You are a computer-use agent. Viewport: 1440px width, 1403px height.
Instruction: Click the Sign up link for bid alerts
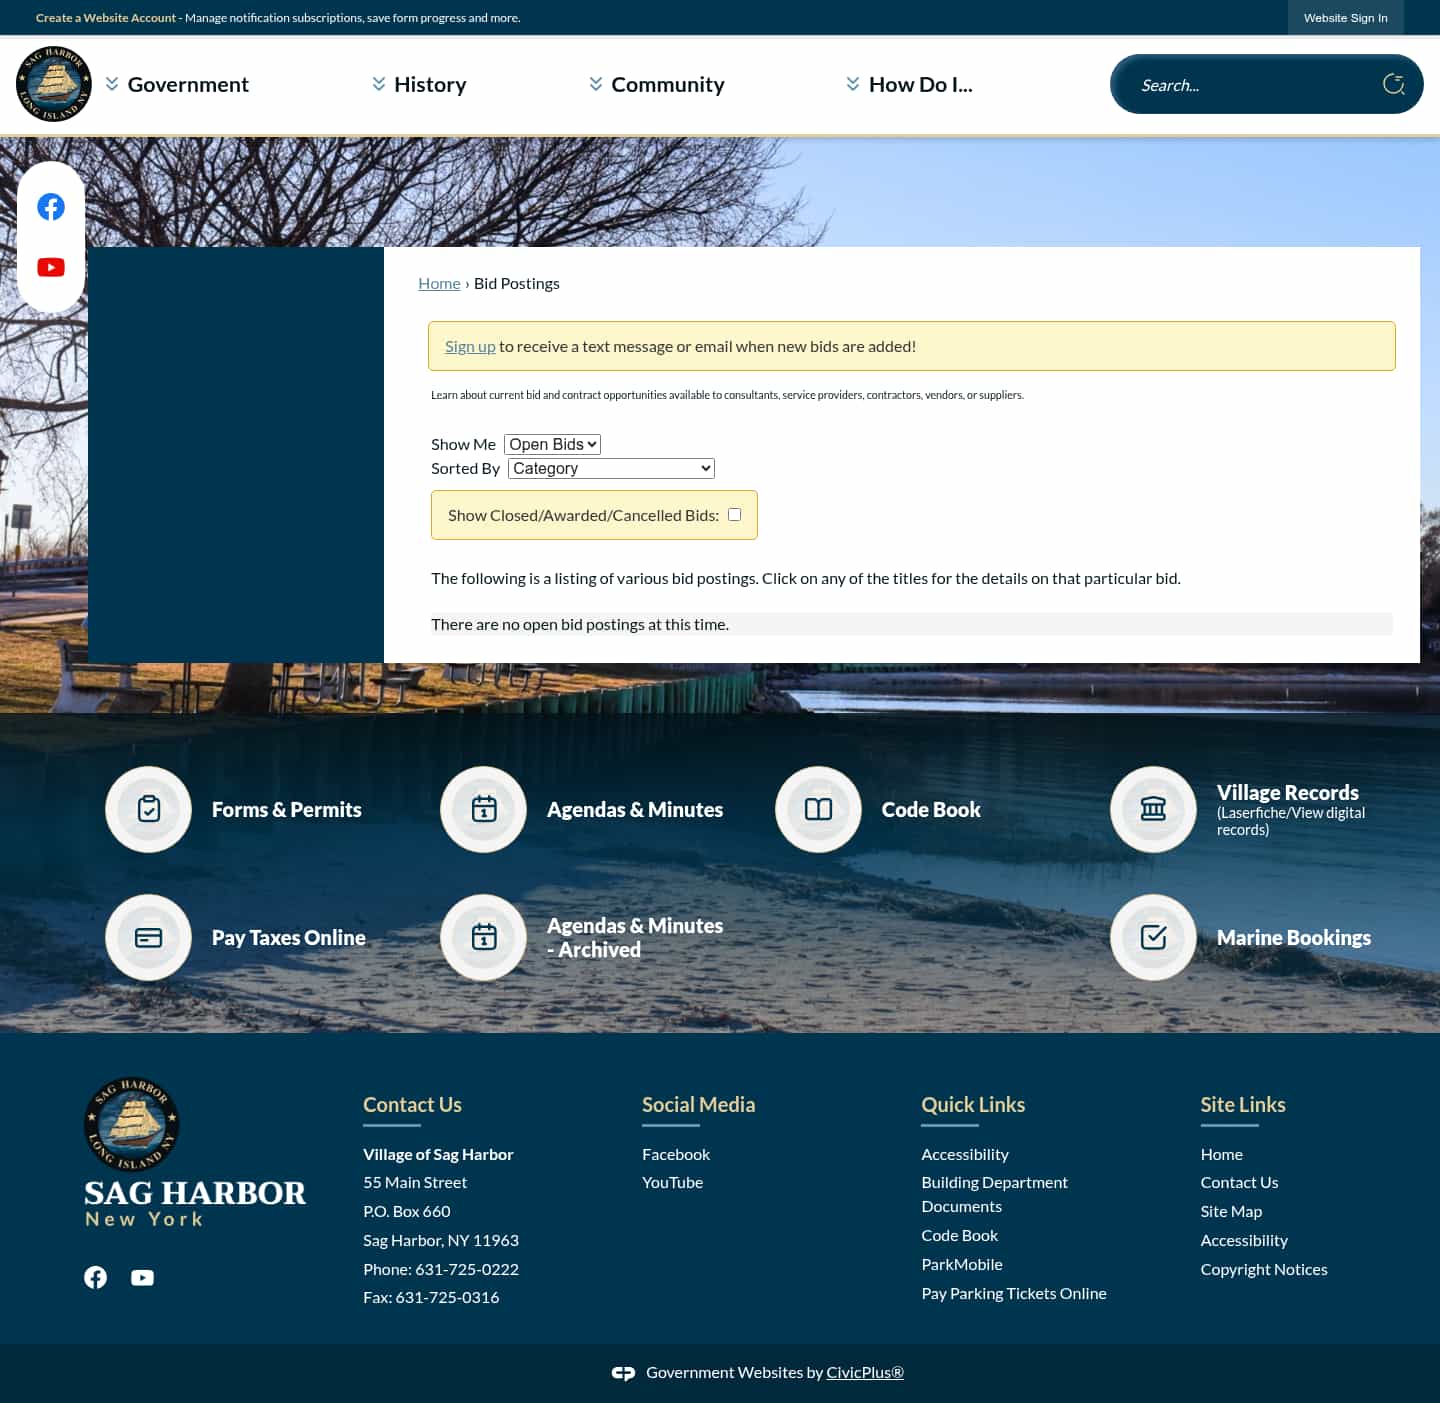pos(470,345)
